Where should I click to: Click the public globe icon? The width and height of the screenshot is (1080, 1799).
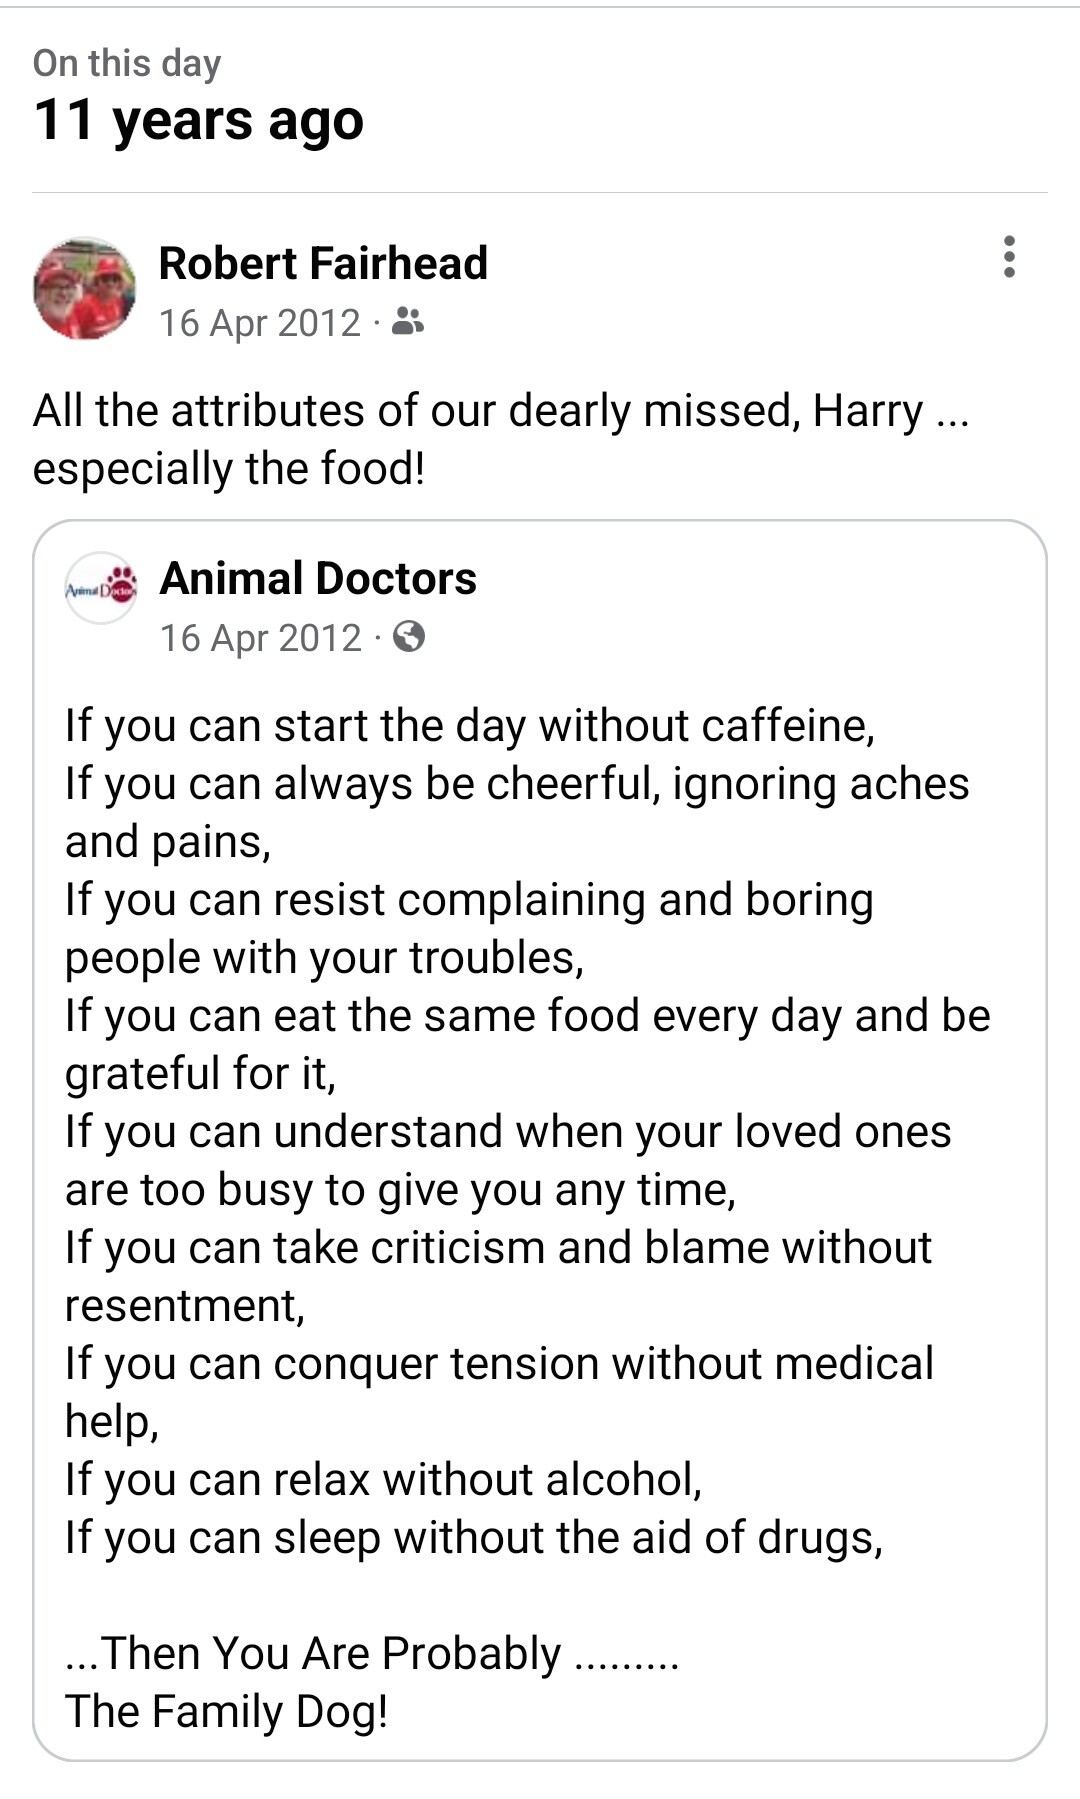(409, 636)
